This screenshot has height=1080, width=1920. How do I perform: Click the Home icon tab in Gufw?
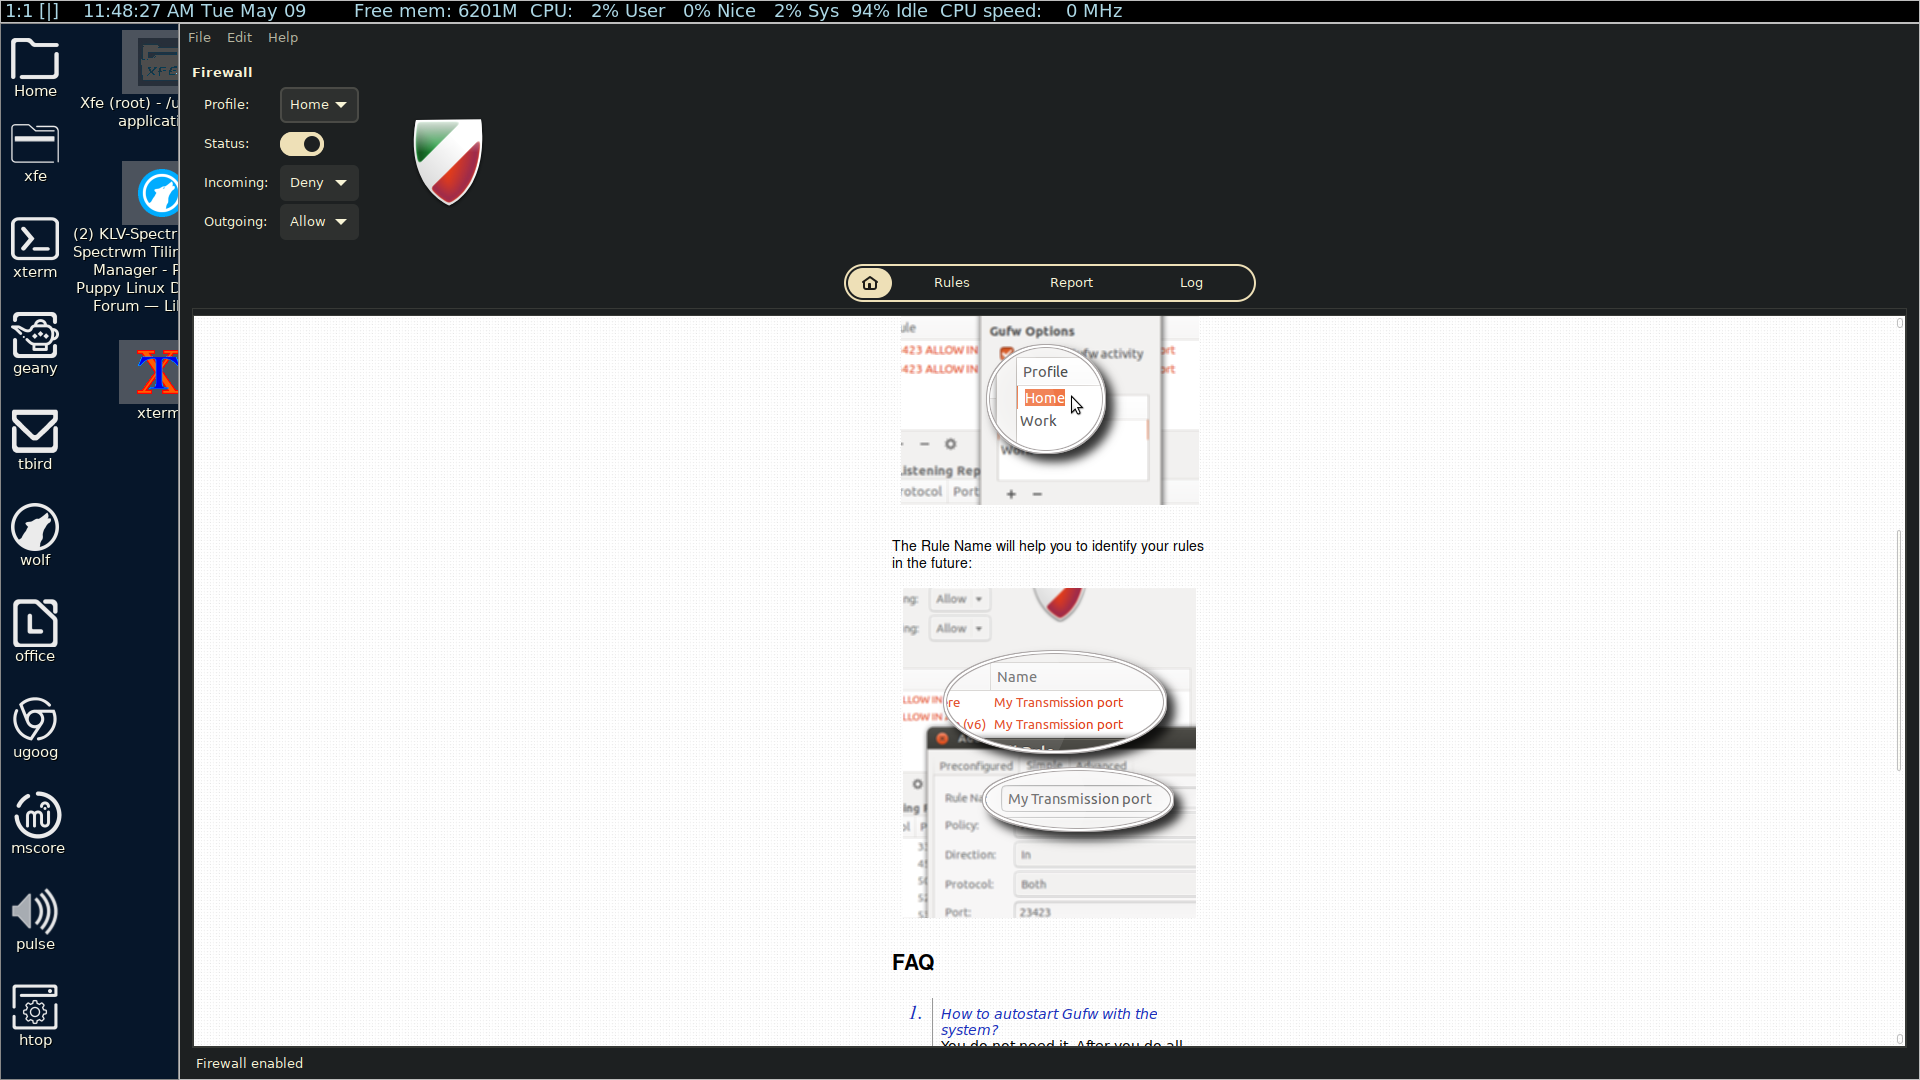tap(870, 283)
